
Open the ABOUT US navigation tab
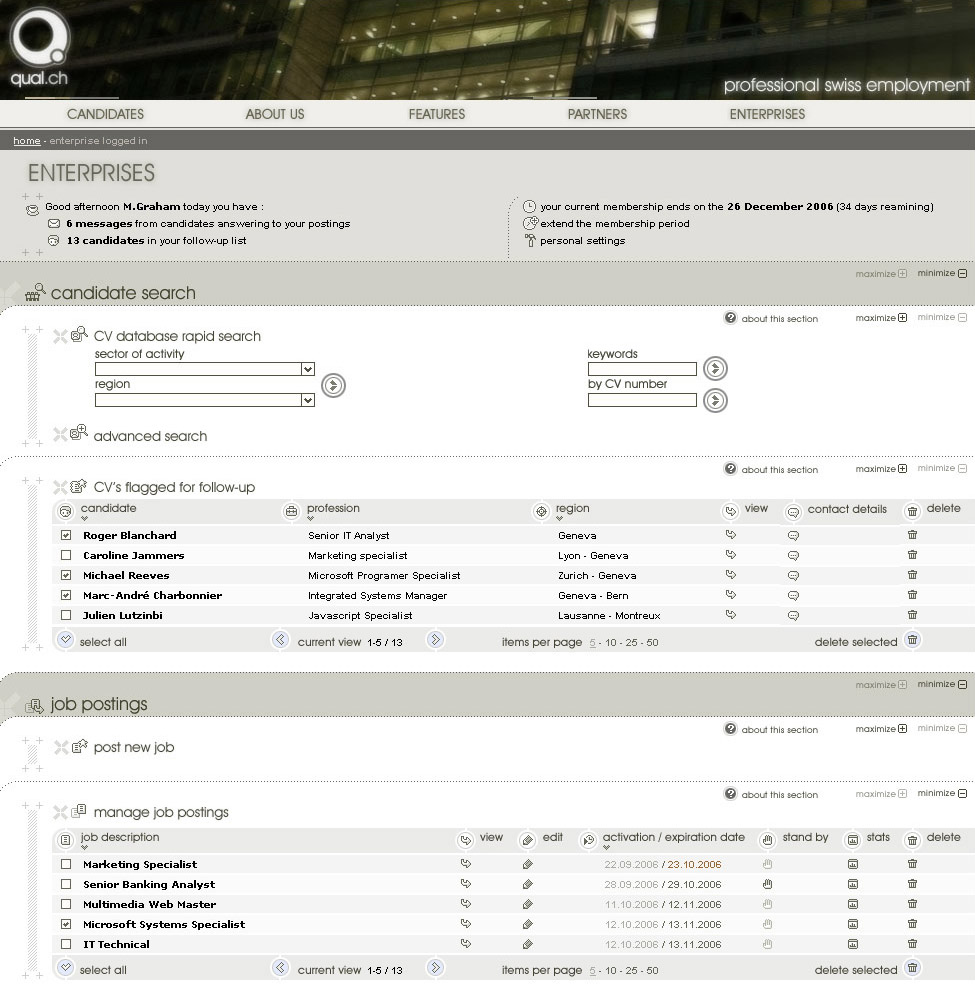click(275, 115)
